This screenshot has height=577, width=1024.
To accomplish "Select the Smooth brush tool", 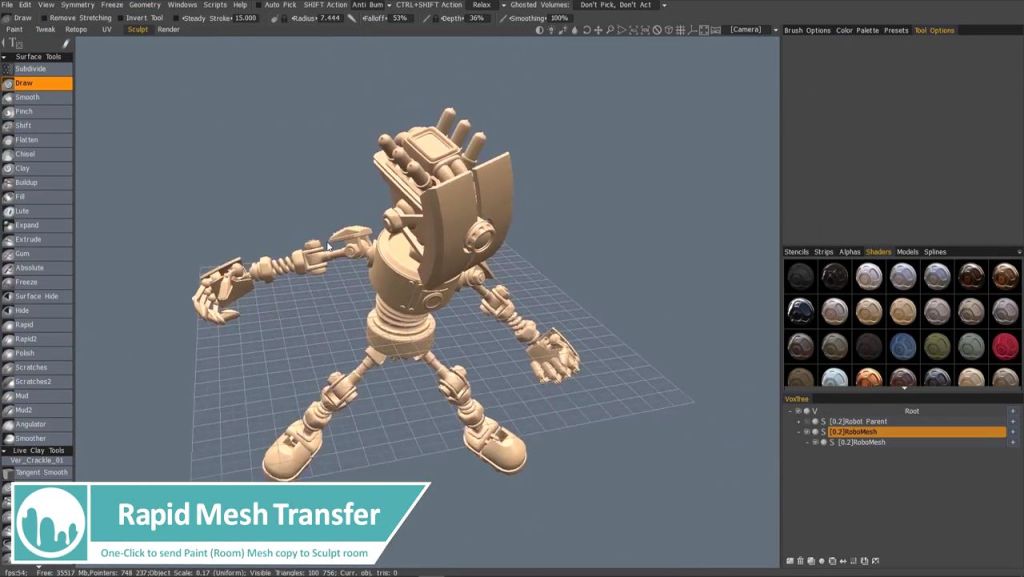I will tap(37, 97).
